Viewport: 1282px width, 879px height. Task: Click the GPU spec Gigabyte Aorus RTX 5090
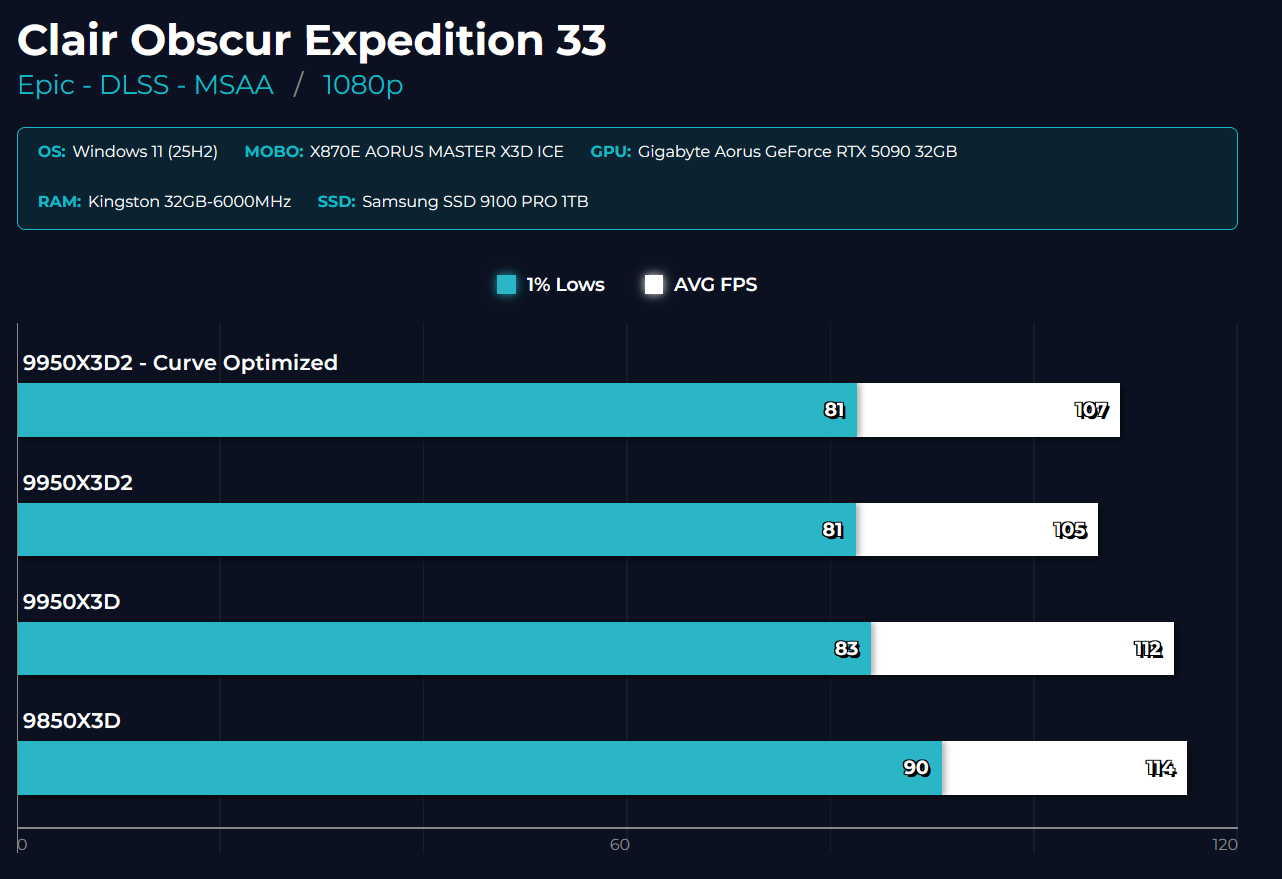797,152
